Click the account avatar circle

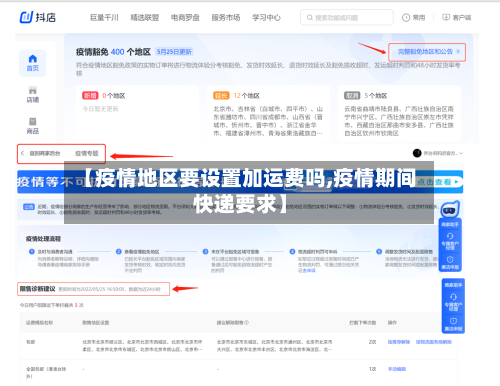(417, 153)
